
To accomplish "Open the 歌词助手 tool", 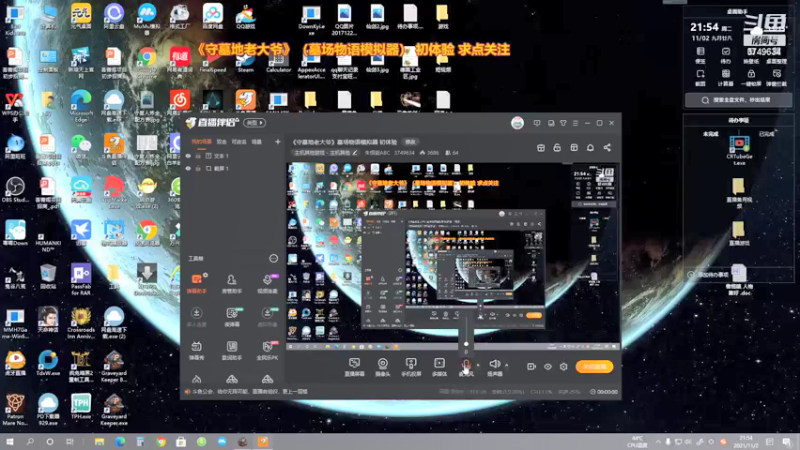I will pyautogui.click(x=232, y=350).
